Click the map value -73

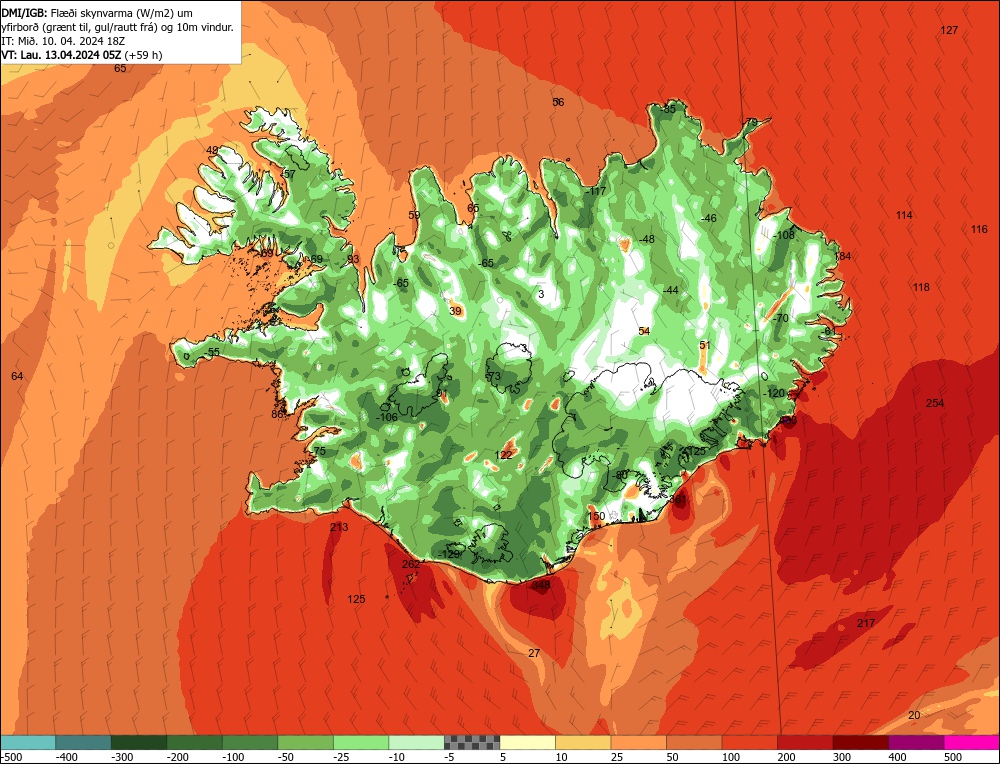coord(492,376)
